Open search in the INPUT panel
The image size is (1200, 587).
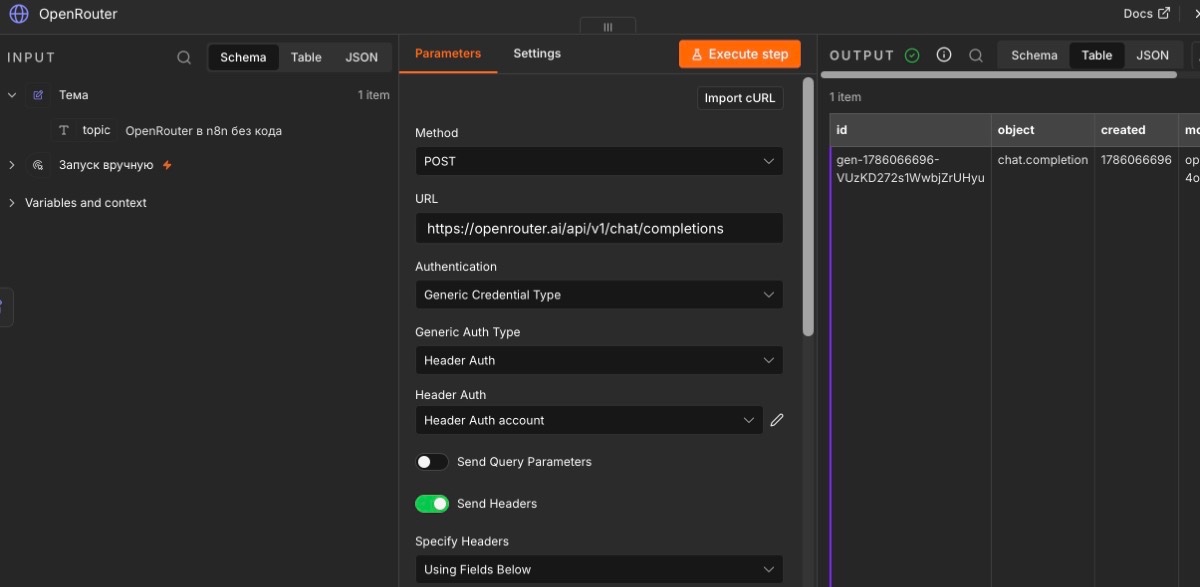click(184, 57)
